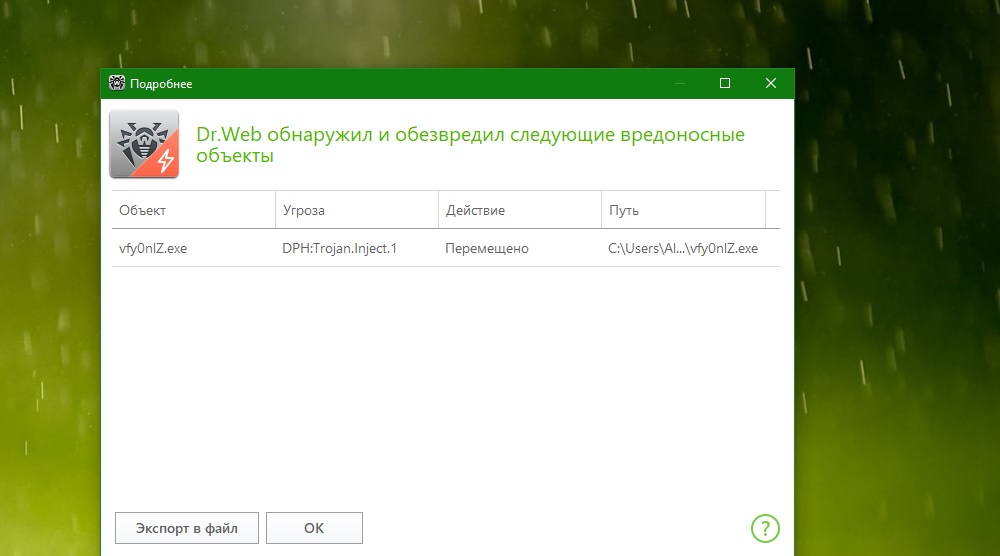Sort by the Действие column header
Viewport: 1000px width, 556px height.
point(520,210)
